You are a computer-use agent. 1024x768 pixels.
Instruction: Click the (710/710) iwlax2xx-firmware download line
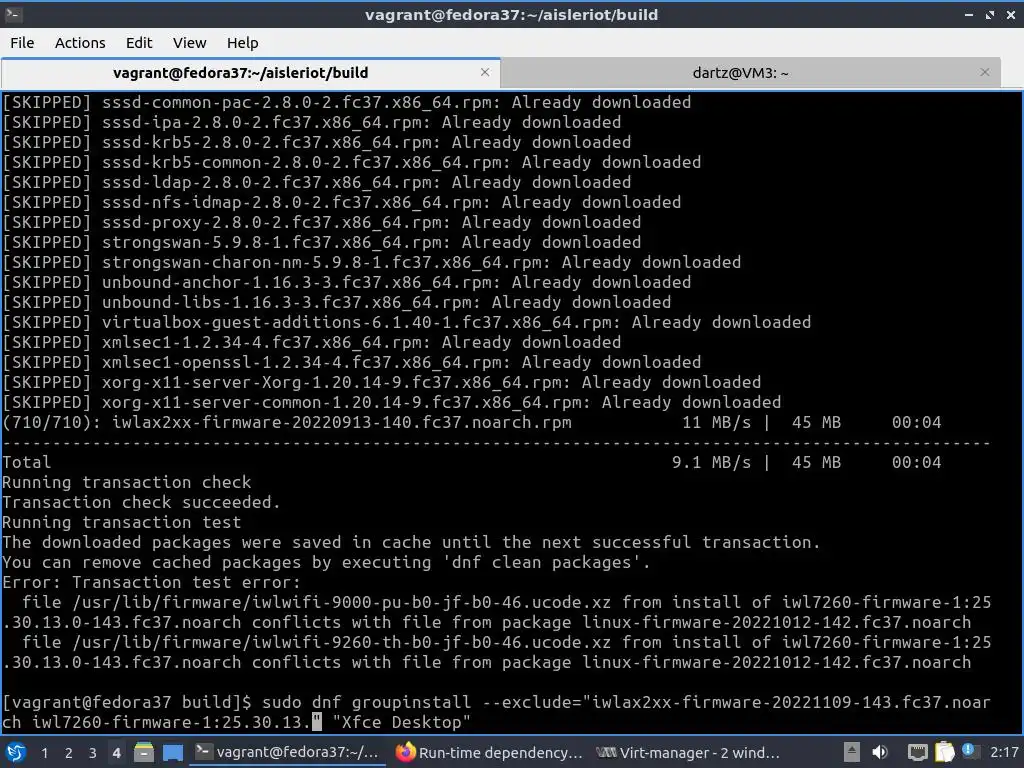(x=472, y=423)
